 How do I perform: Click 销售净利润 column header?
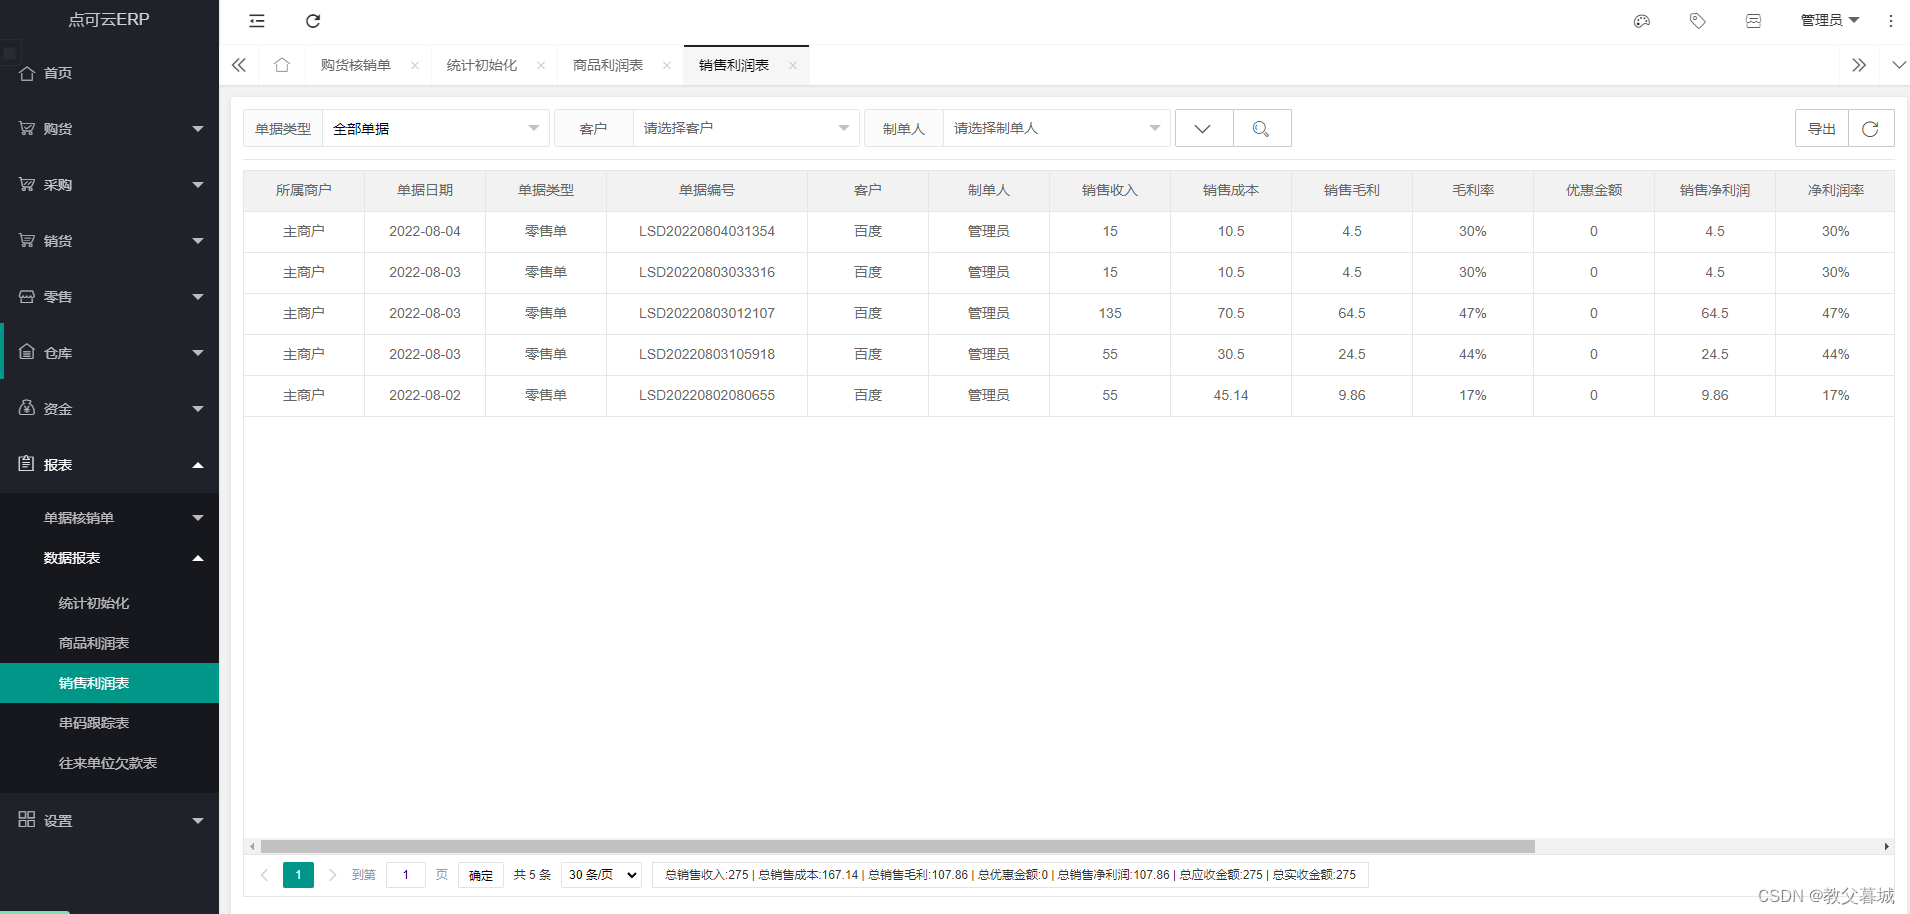(1715, 190)
